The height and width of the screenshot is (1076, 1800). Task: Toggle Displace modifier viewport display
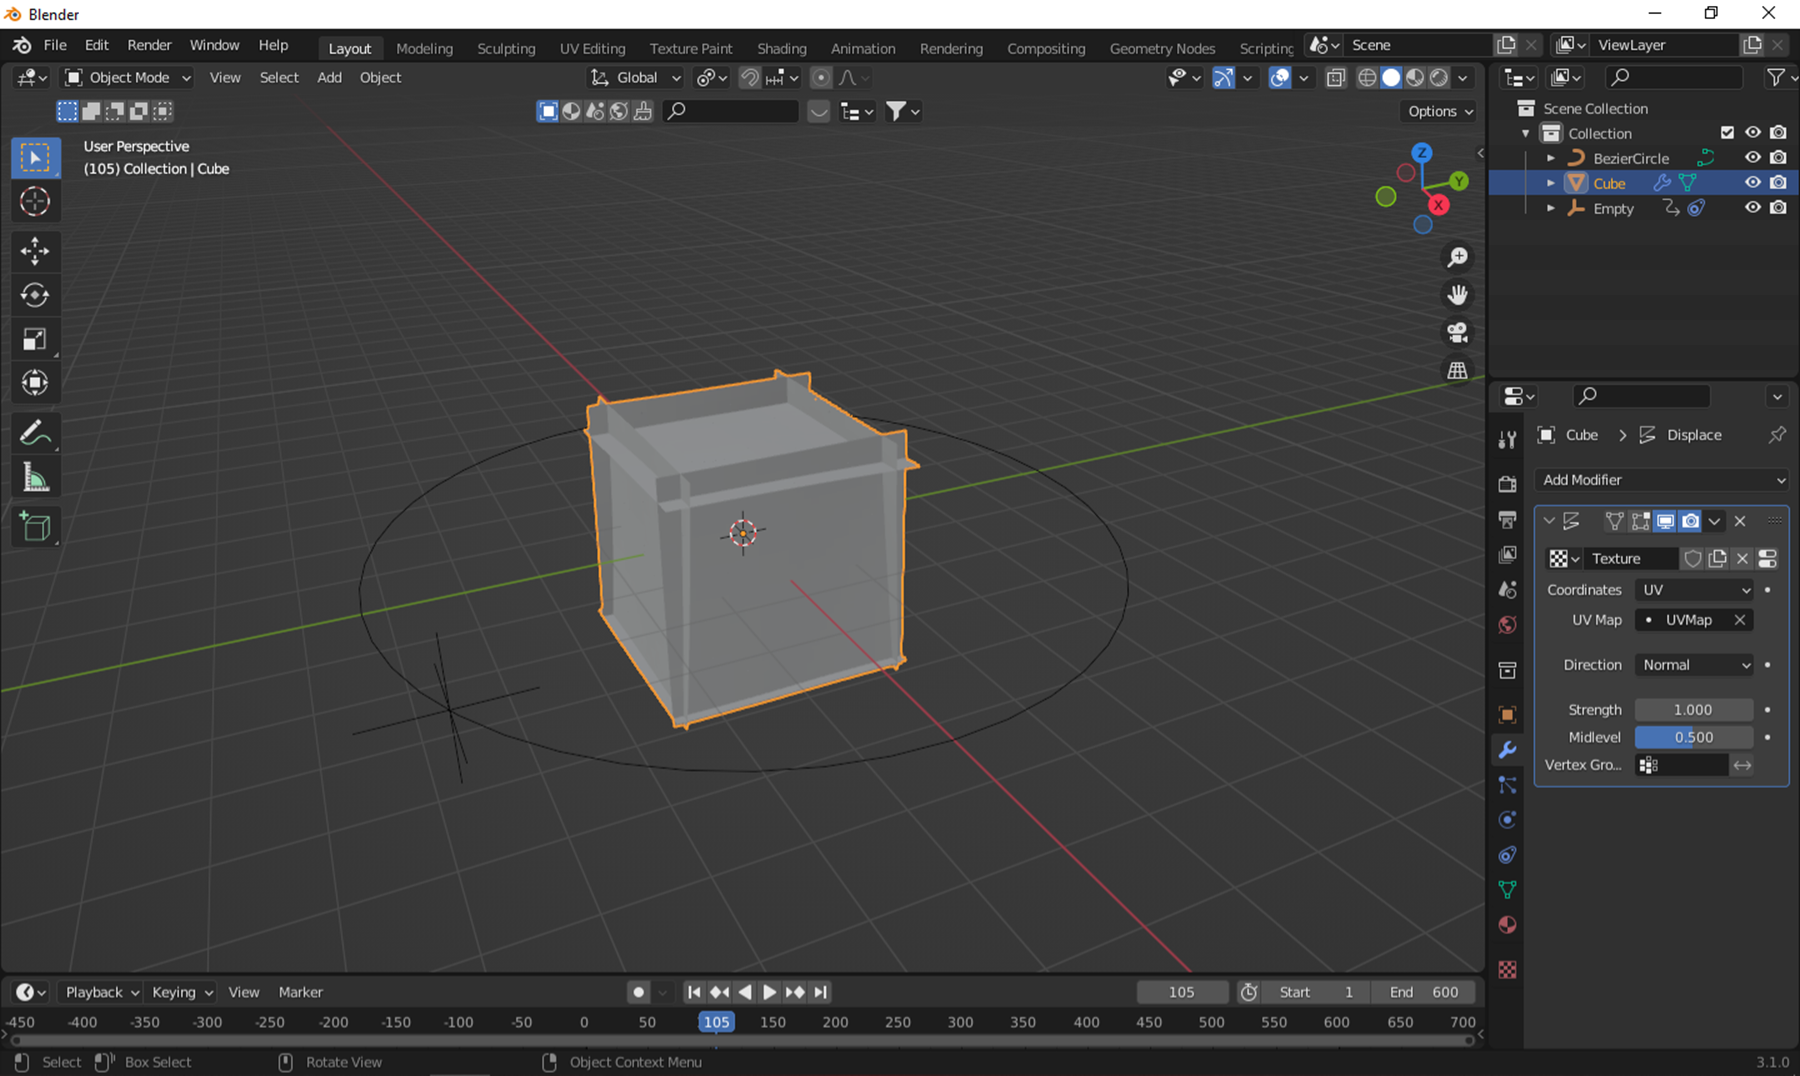[x=1665, y=521]
